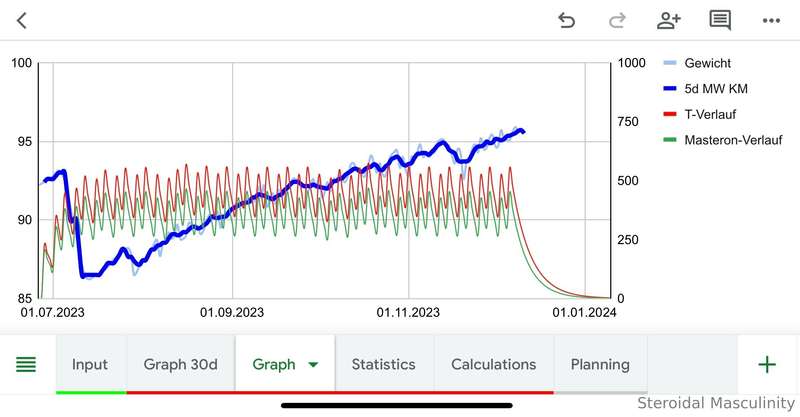Open the Calculations sheet tab
800x417 pixels.
494,364
